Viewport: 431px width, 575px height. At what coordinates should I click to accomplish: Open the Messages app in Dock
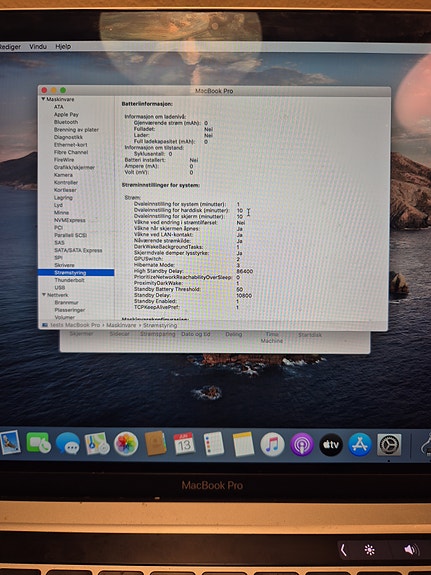68,443
